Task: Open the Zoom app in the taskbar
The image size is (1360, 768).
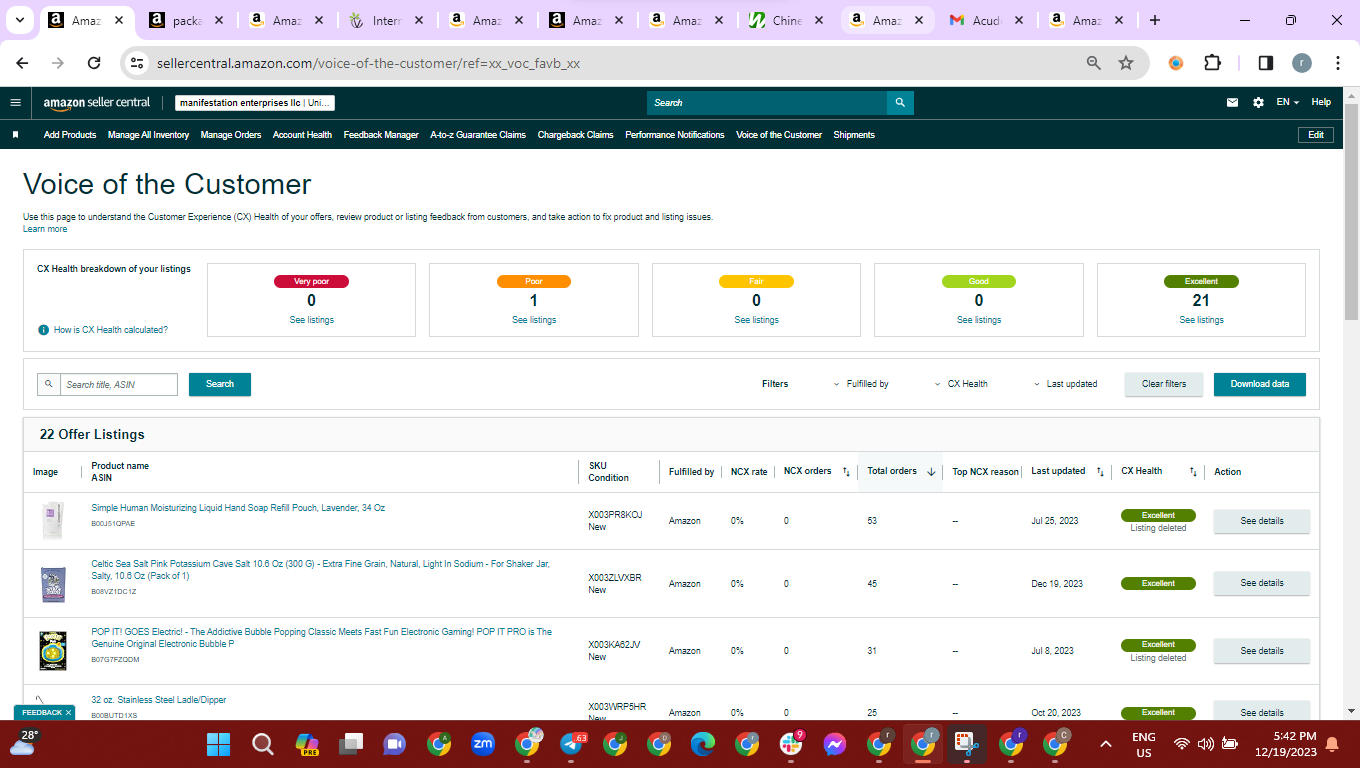Action: (x=483, y=744)
